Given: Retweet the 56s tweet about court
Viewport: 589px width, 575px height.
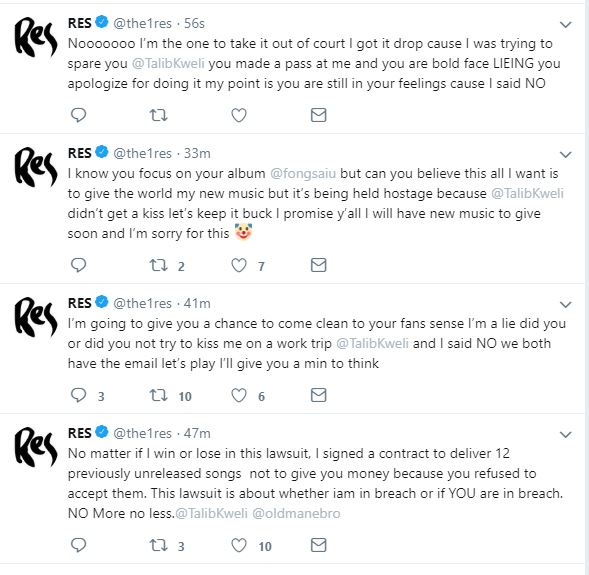Looking at the screenshot, I should pos(159,115).
